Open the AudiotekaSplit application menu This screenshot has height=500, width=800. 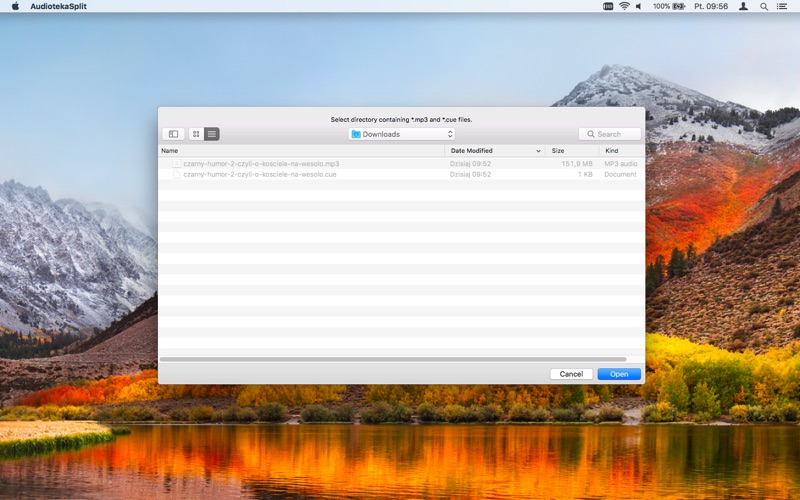(58, 6)
